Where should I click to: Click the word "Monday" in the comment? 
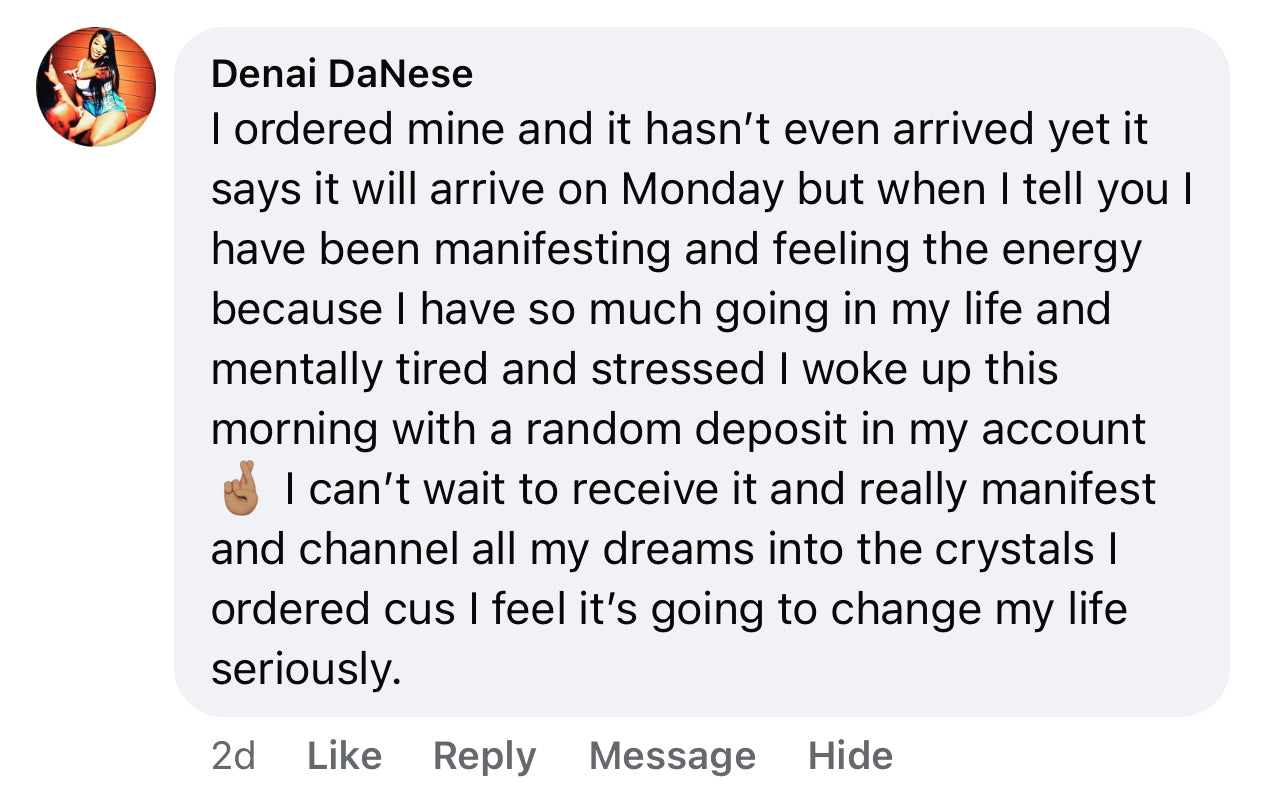click(x=703, y=190)
